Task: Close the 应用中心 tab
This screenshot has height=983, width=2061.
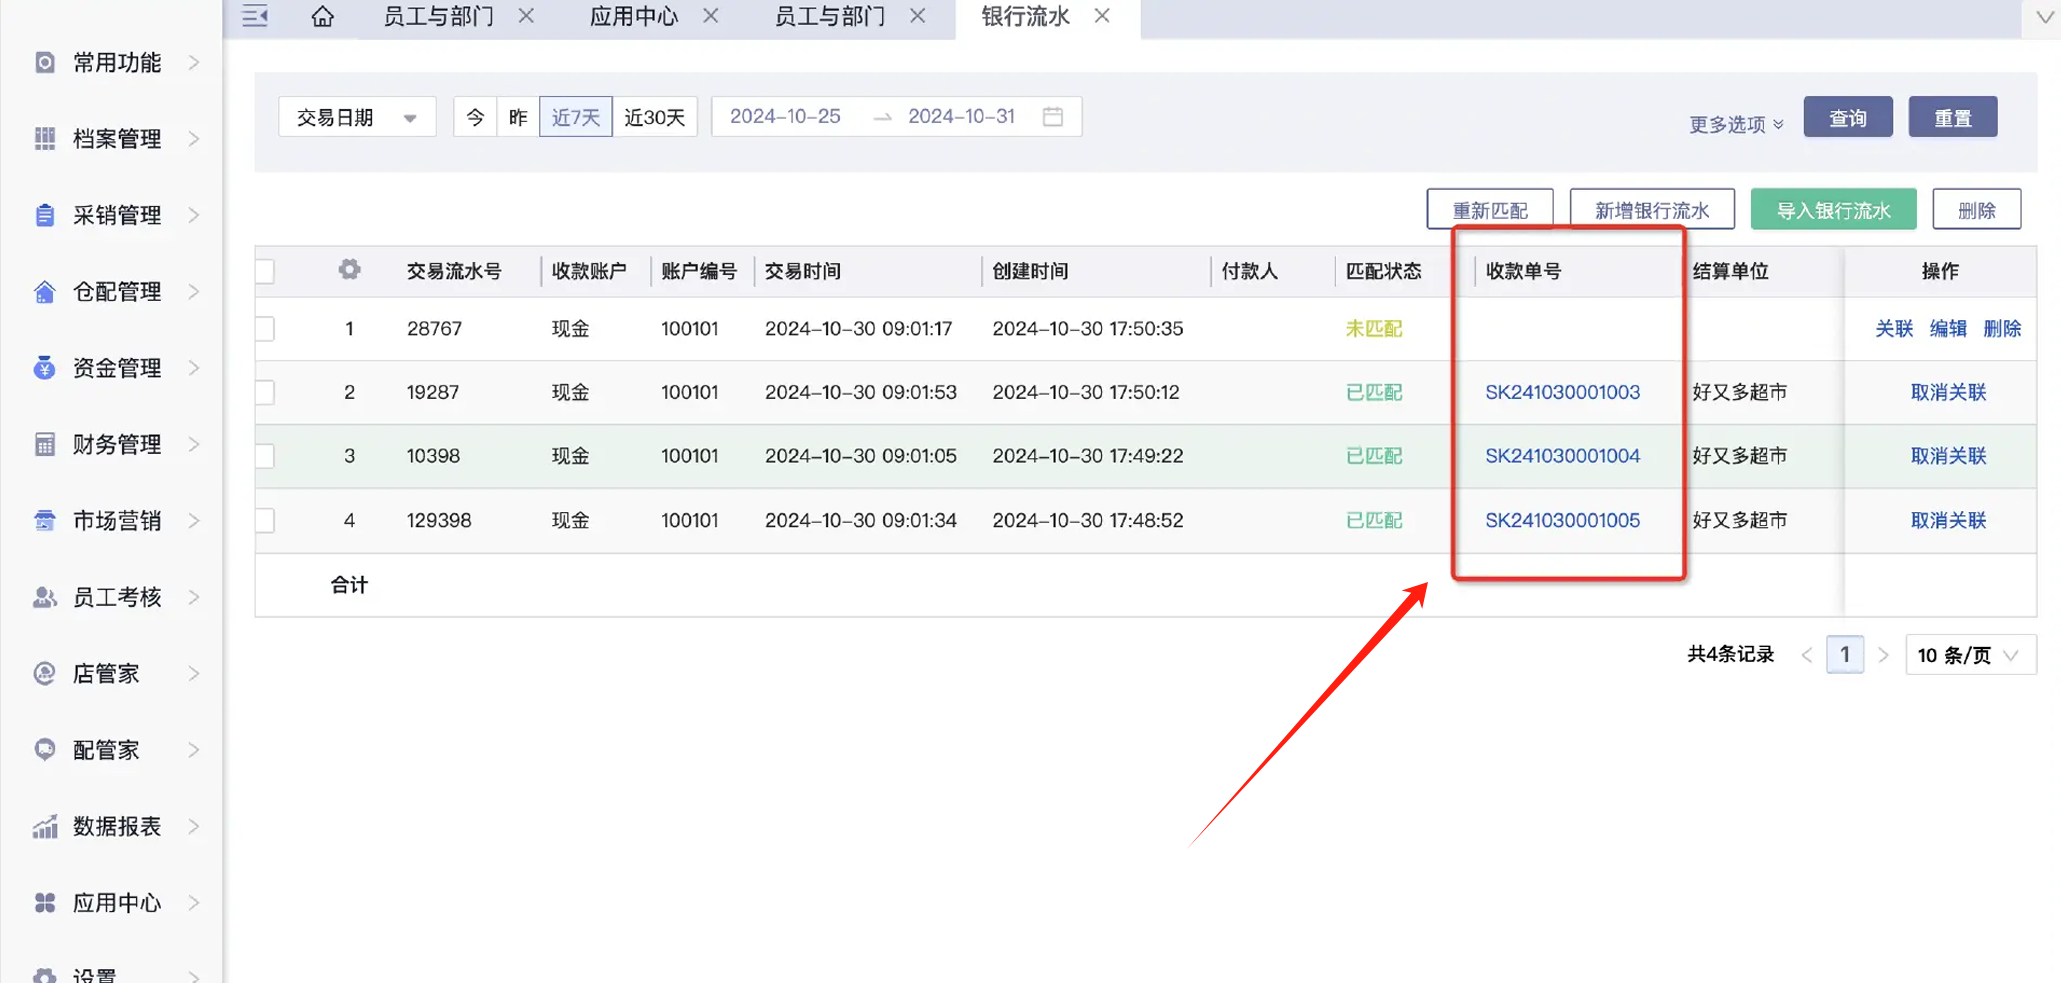Action: tap(711, 16)
